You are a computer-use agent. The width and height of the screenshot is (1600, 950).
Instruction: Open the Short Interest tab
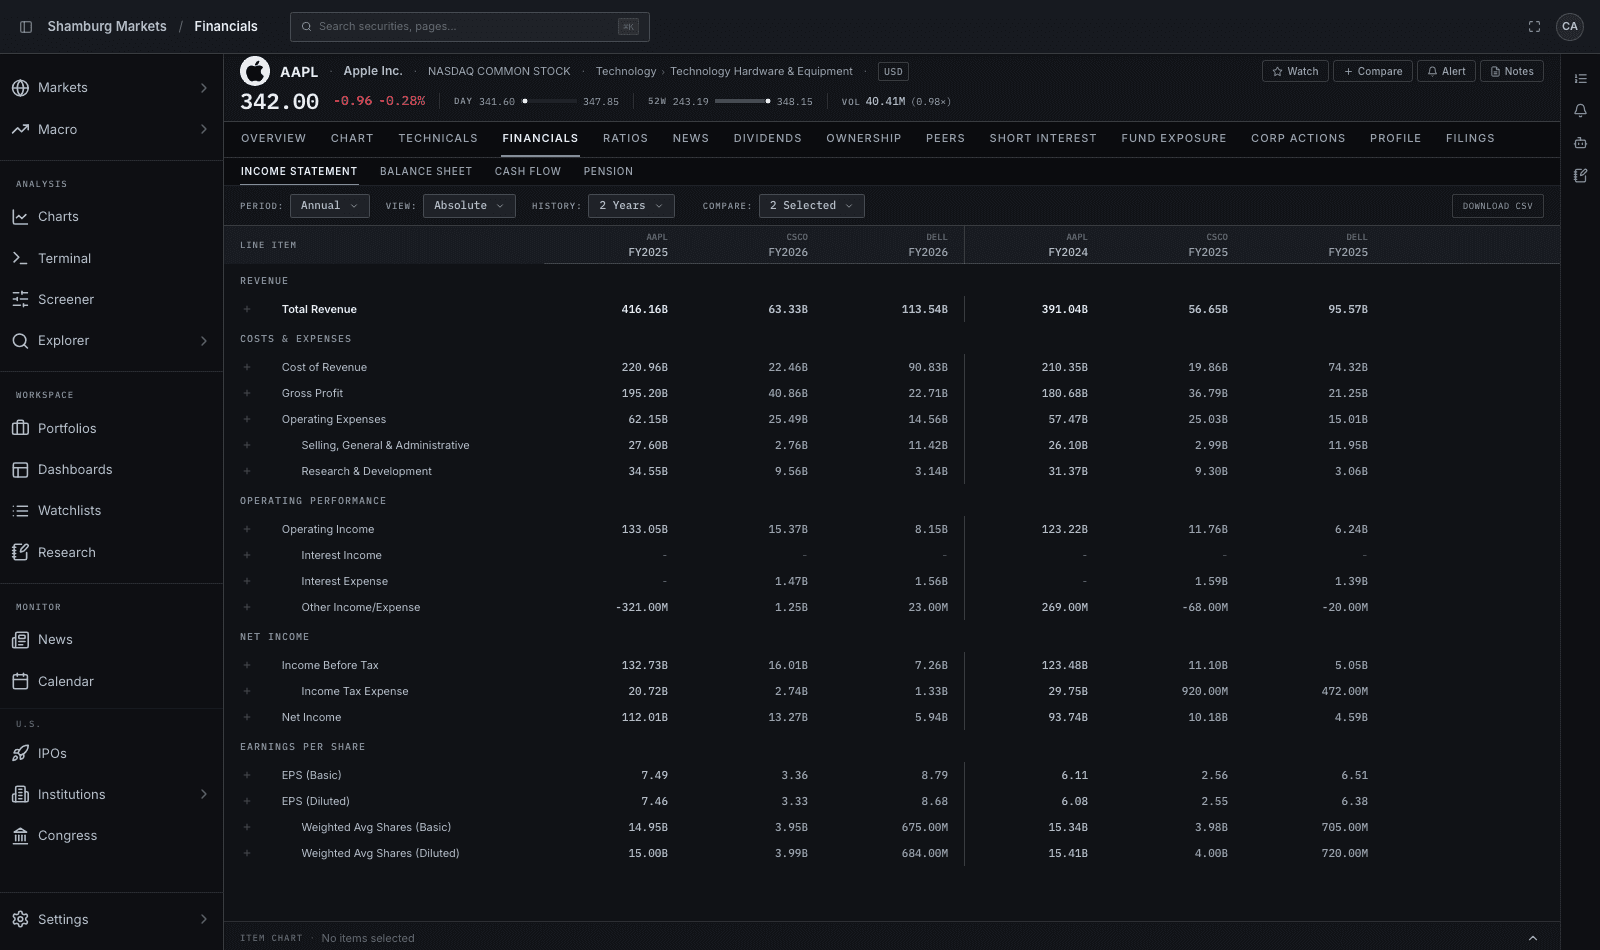pyautogui.click(x=1043, y=139)
